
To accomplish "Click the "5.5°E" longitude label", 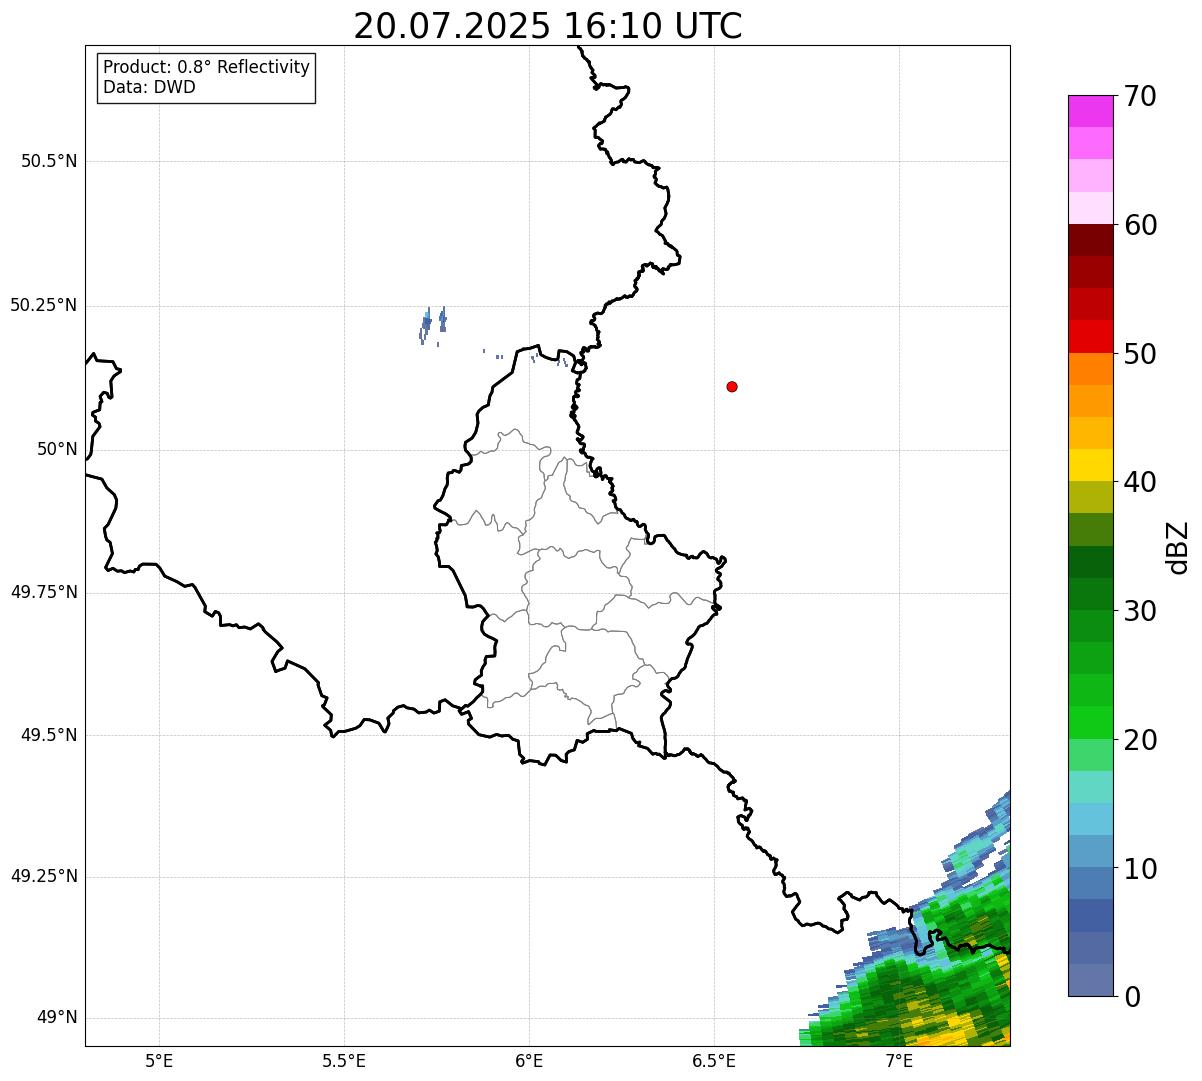I will [x=344, y=1060].
